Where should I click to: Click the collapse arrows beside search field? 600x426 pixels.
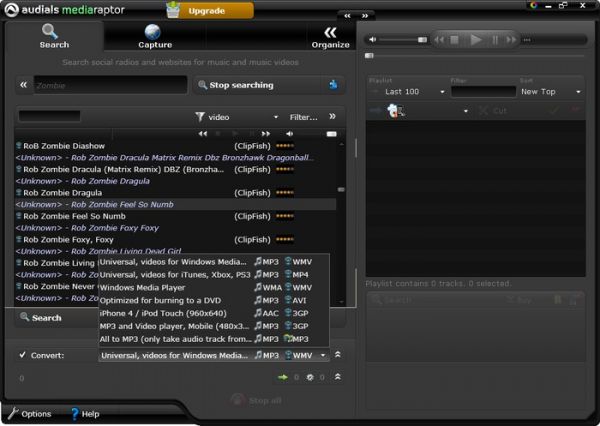pos(23,85)
